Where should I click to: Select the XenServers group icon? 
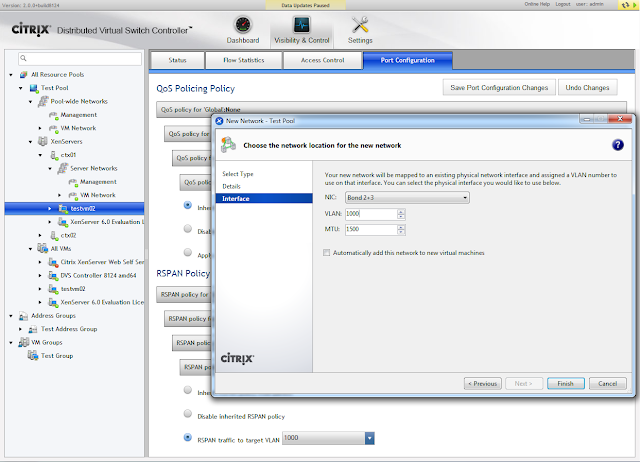pos(43,141)
